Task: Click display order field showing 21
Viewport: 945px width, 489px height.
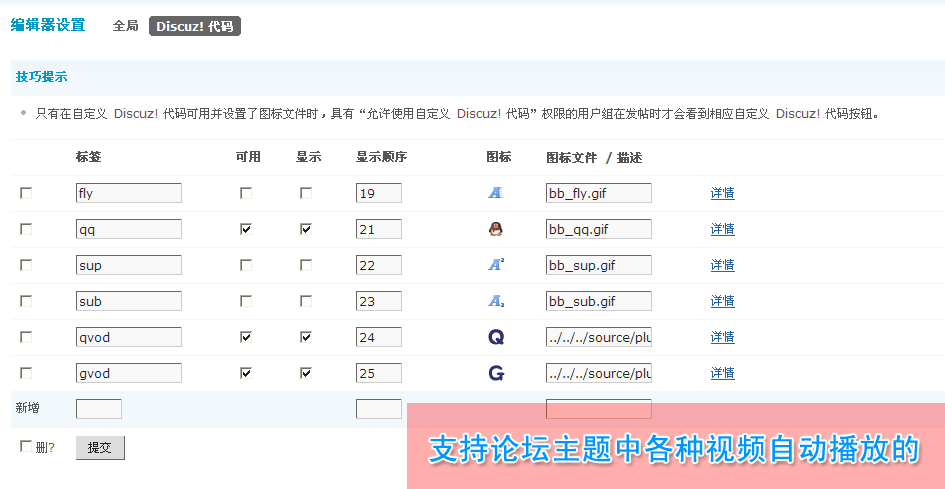Action: coord(378,229)
